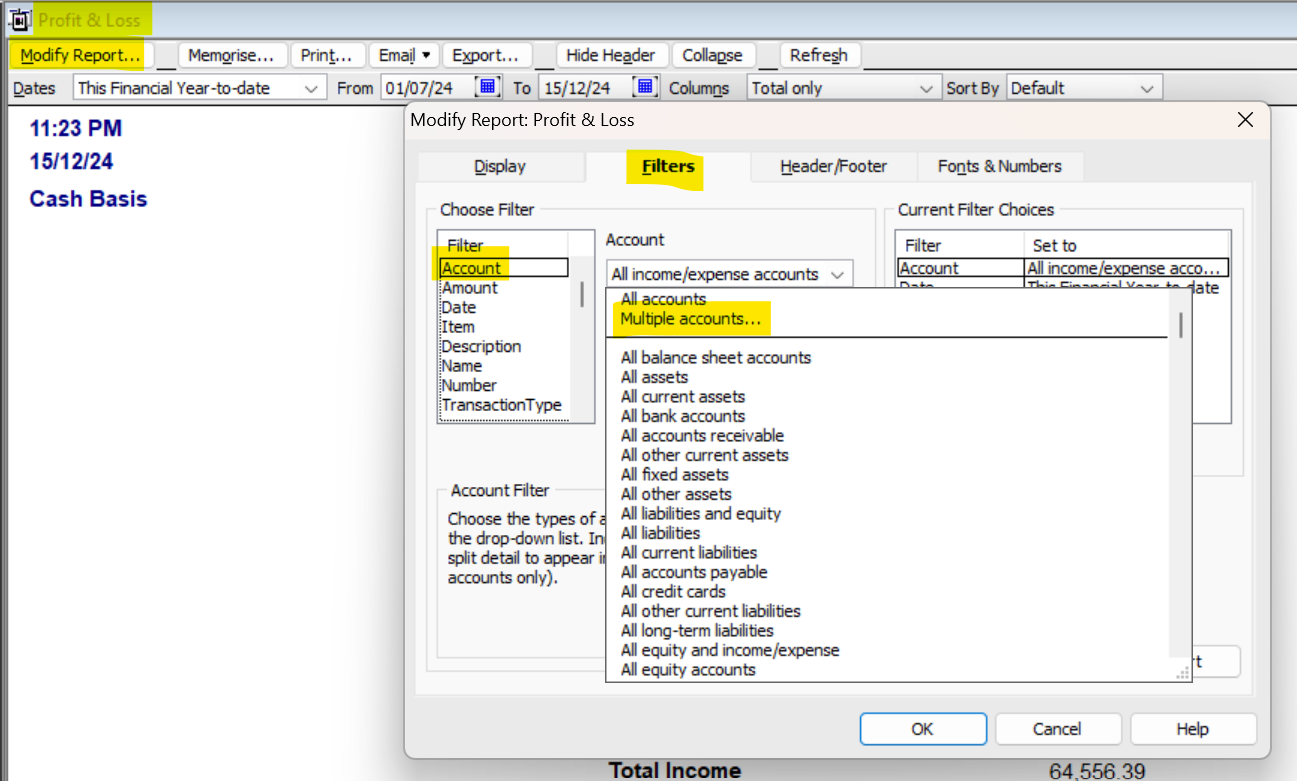1297x781 pixels.
Task: Close the Modify Report dialog
Action: 1245,120
